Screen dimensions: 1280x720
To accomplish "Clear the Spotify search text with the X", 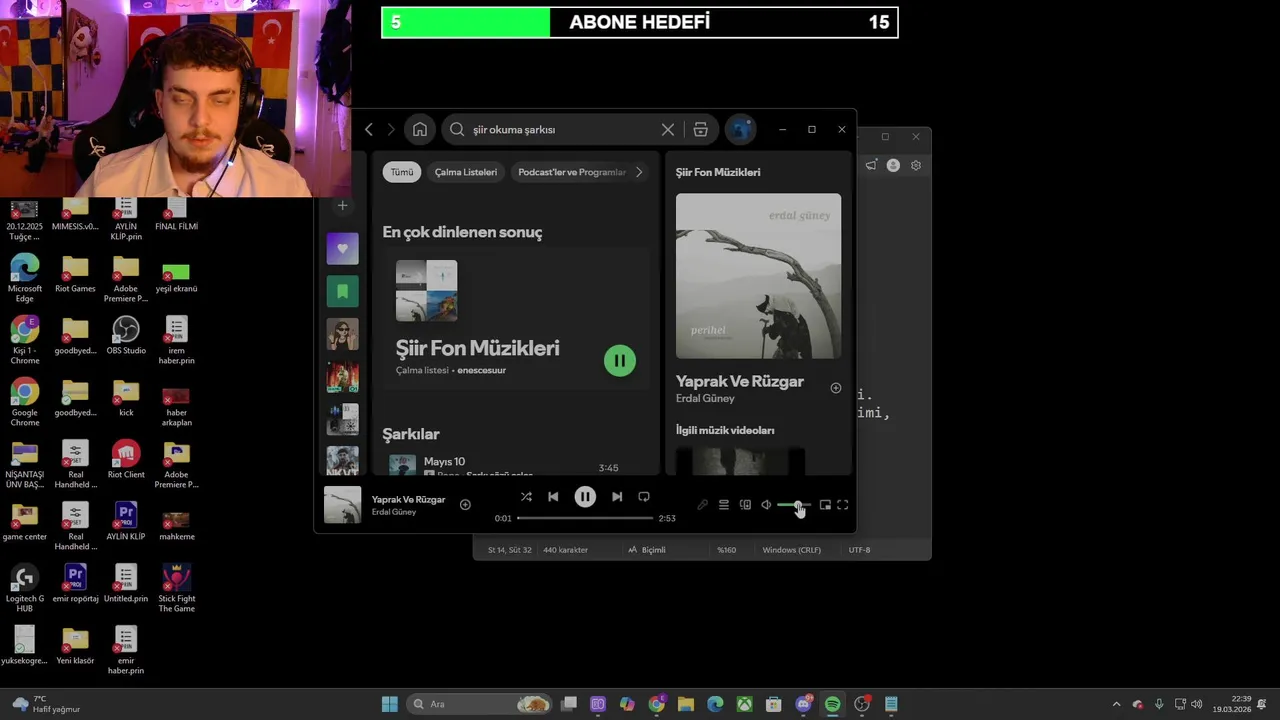I will 668,129.
